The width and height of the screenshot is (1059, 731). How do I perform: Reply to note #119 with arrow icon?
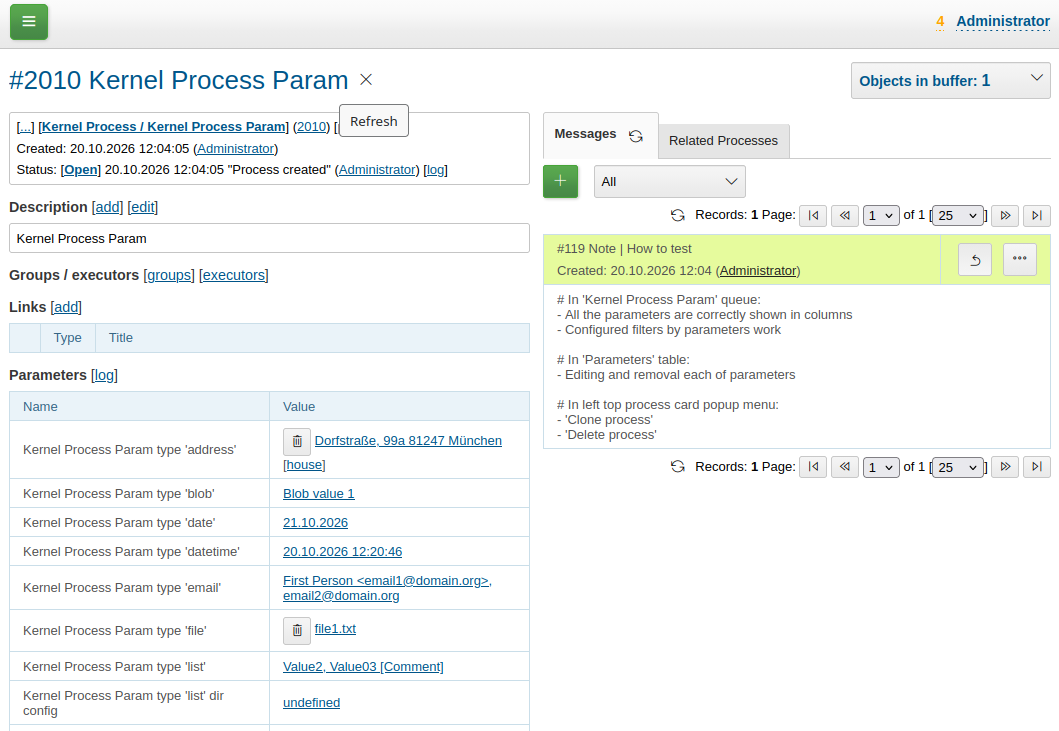[975, 259]
